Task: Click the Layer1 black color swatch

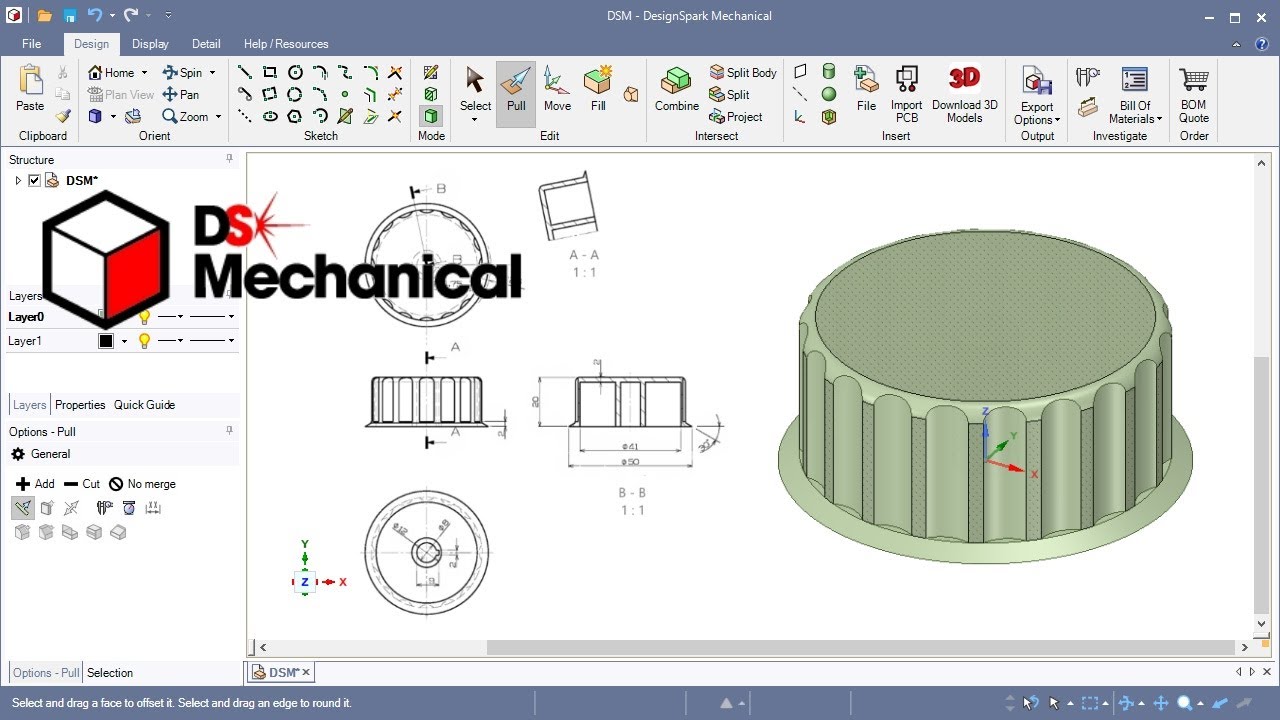Action: click(106, 341)
